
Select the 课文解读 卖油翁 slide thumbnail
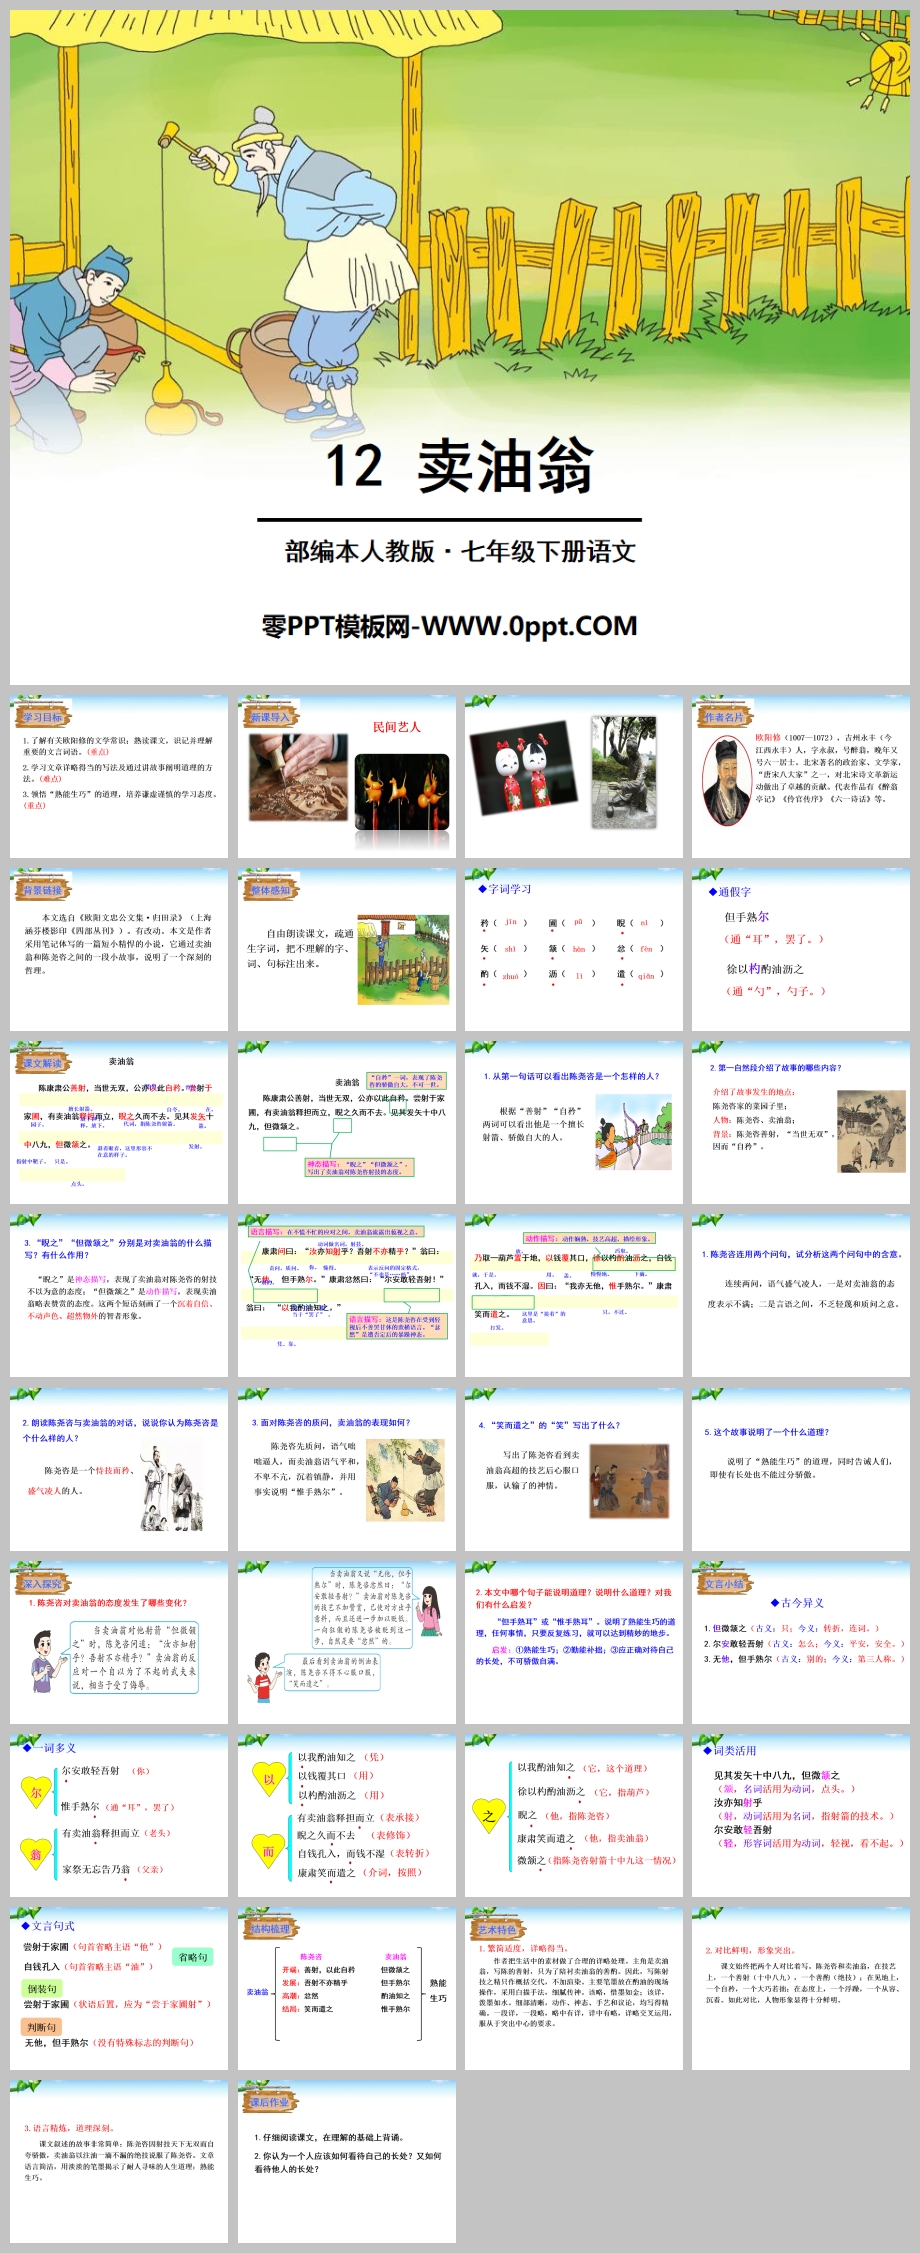119,1122
